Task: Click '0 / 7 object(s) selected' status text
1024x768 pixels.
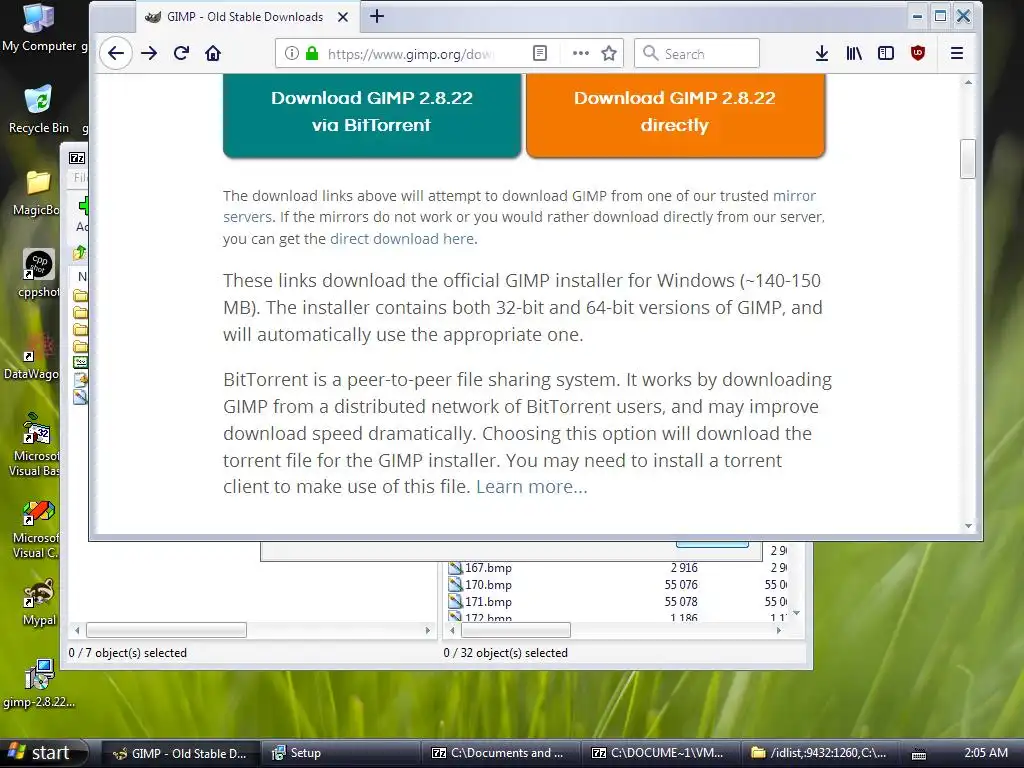Action: tap(127, 653)
